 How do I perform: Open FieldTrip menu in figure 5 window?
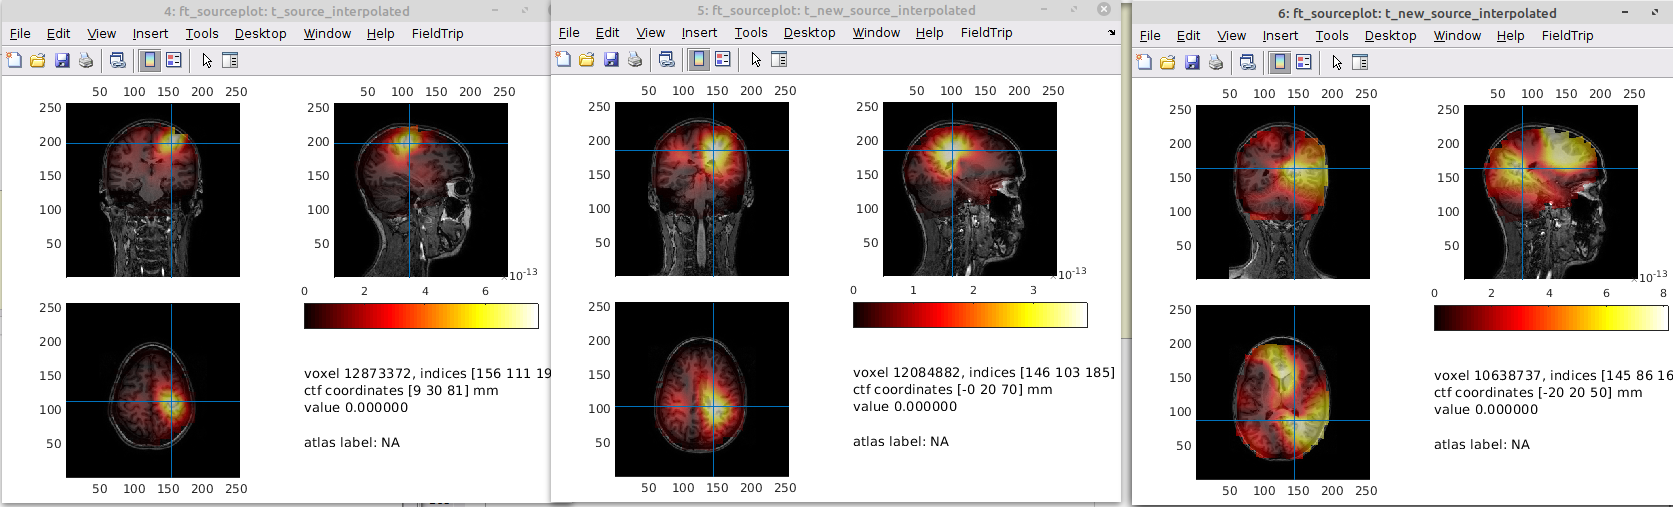click(986, 32)
